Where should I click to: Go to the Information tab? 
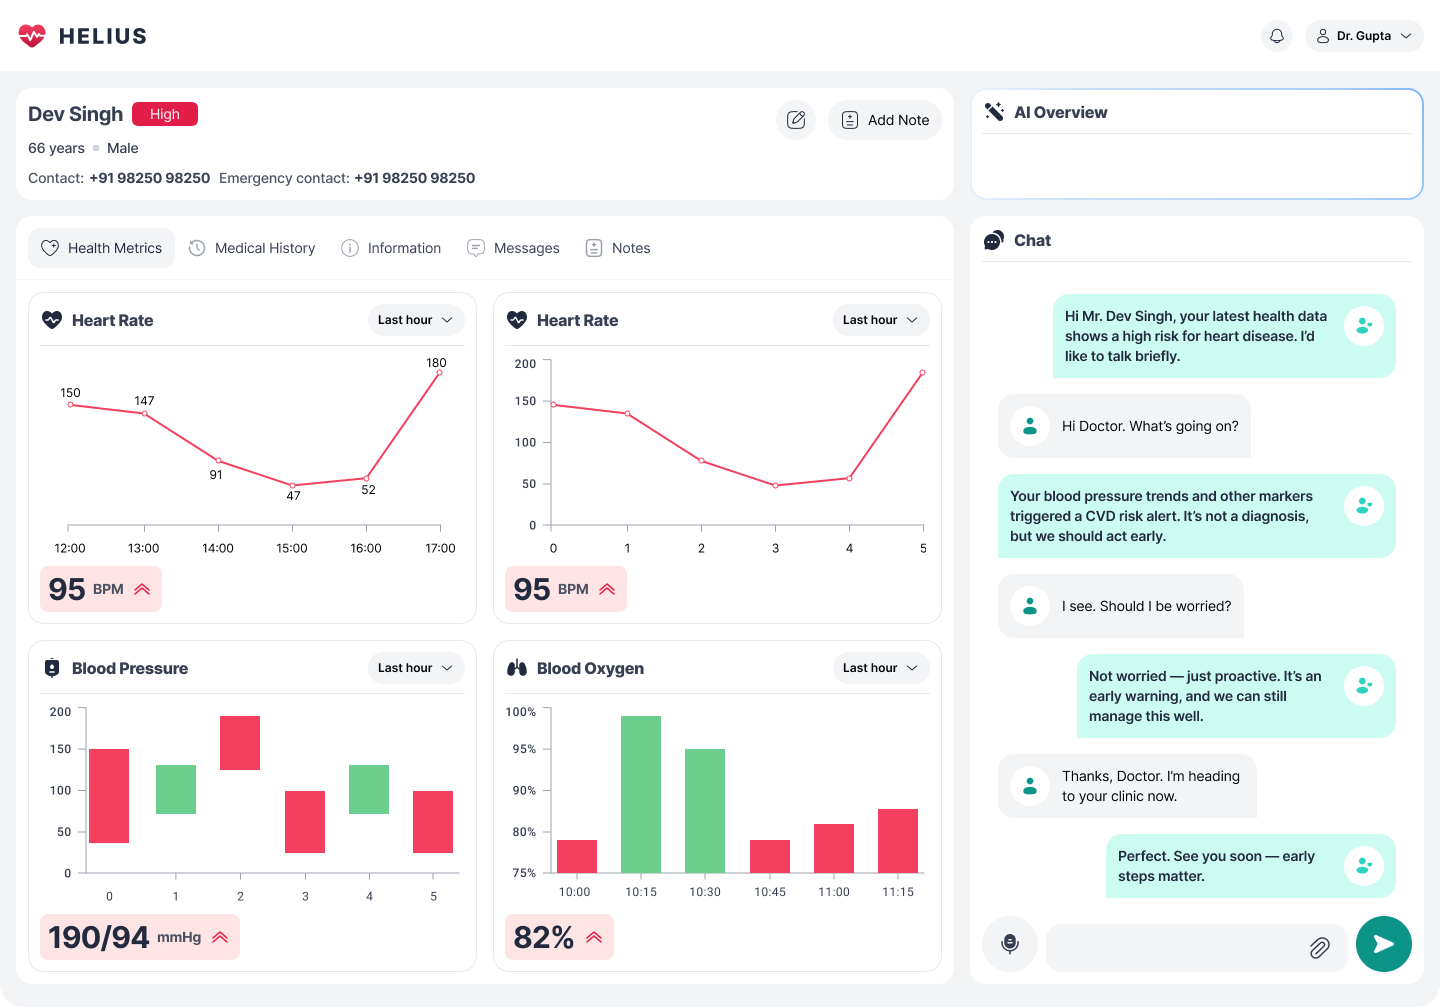click(391, 248)
